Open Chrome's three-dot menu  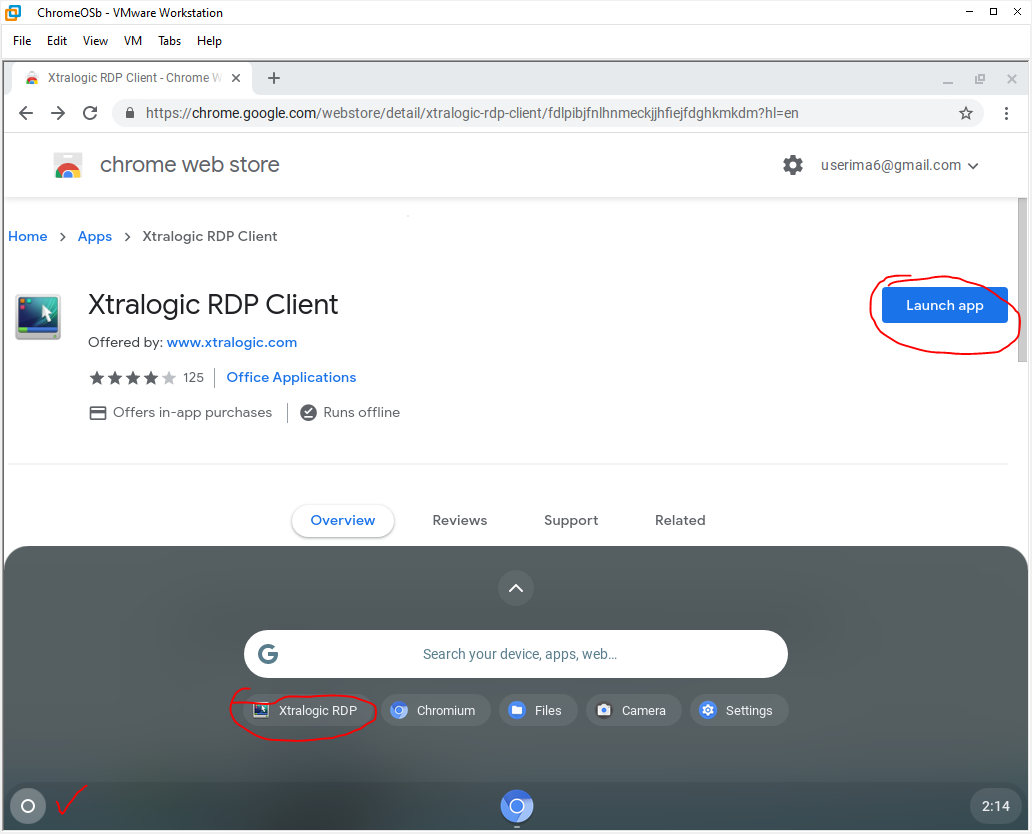click(1006, 113)
